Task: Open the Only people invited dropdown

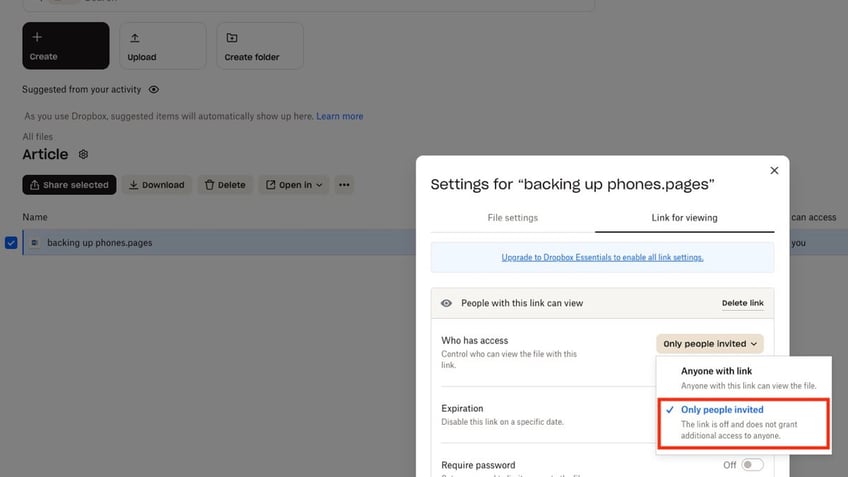Action: pyautogui.click(x=710, y=343)
